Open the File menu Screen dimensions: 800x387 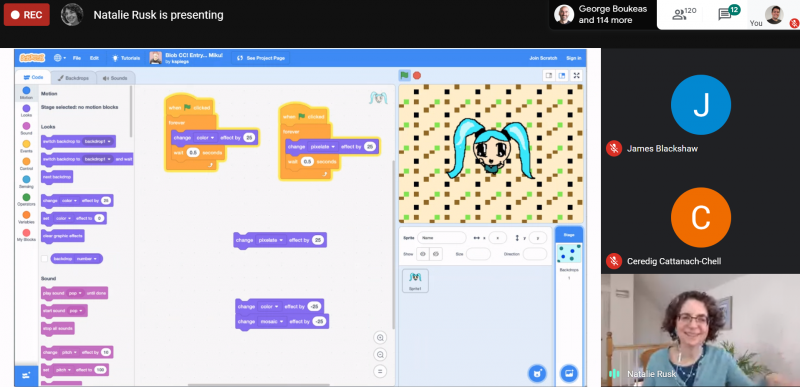coord(77,58)
